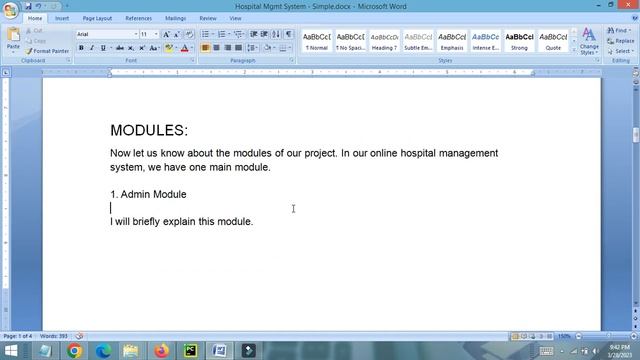Activate the Format Painter

[x=47, y=51]
